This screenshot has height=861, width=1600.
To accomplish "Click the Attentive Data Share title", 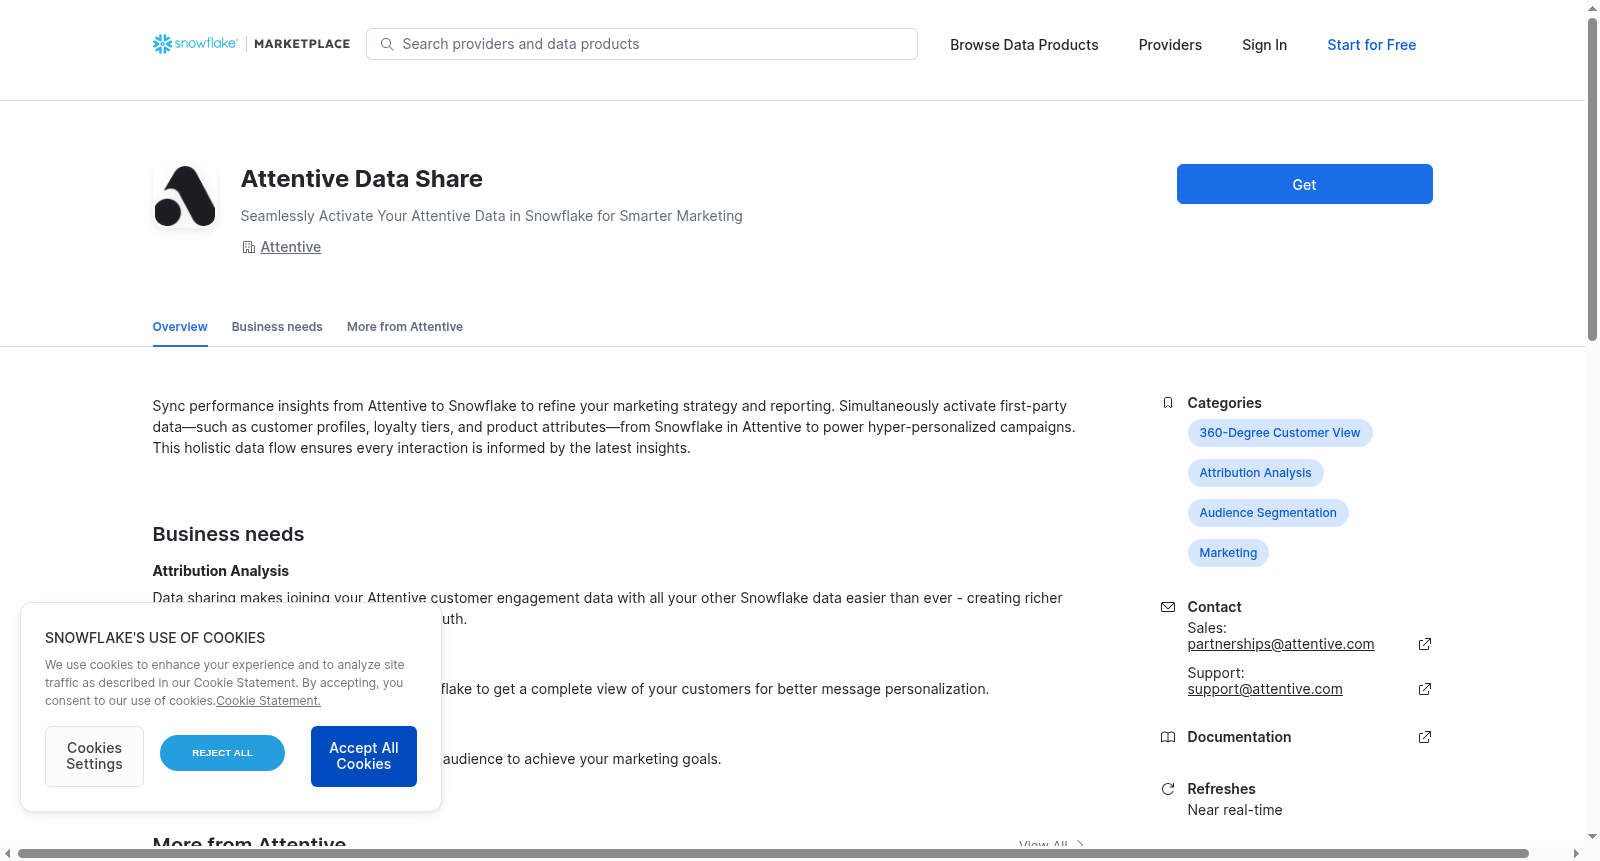I will (362, 179).
